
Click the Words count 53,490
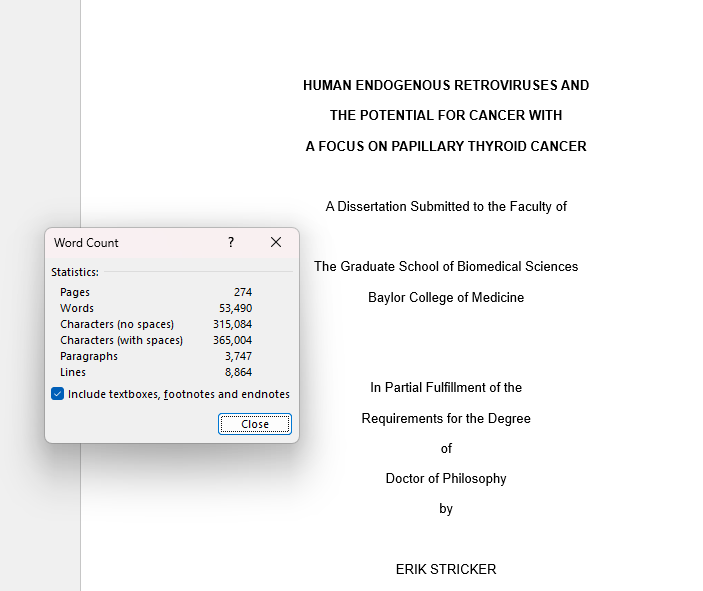pyautogui.click(x=235, y=309)
